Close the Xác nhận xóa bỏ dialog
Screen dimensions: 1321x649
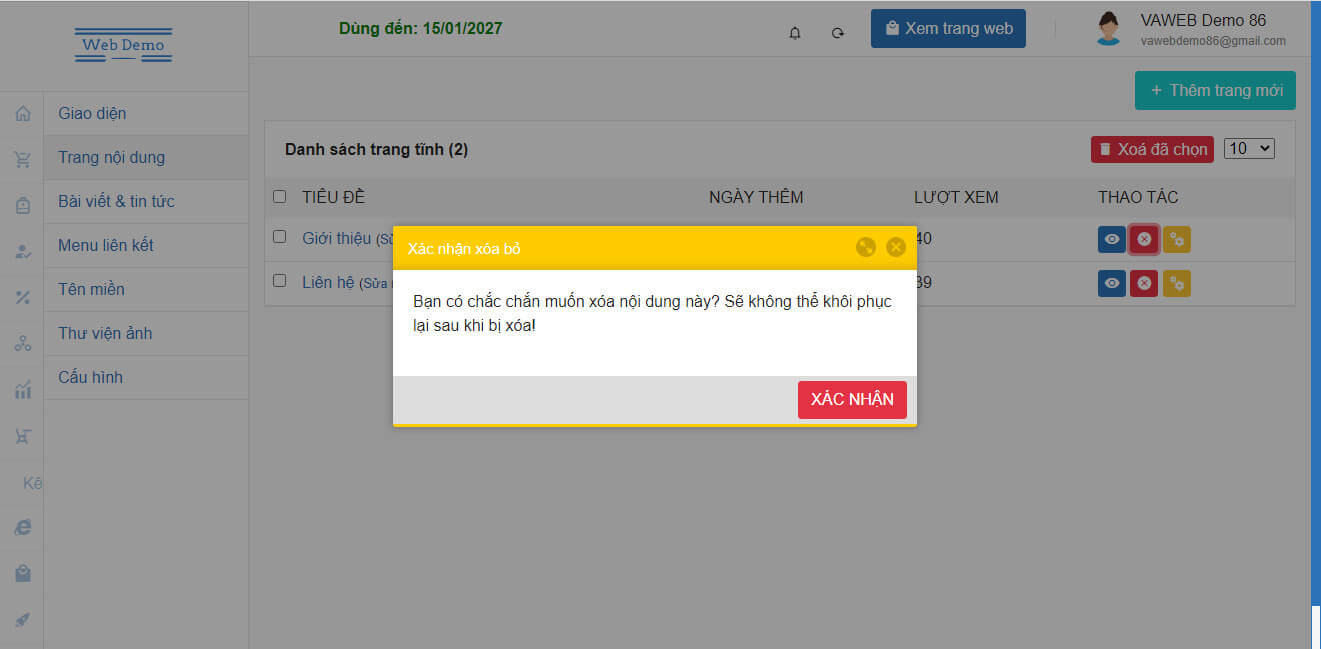pos(896,247)
